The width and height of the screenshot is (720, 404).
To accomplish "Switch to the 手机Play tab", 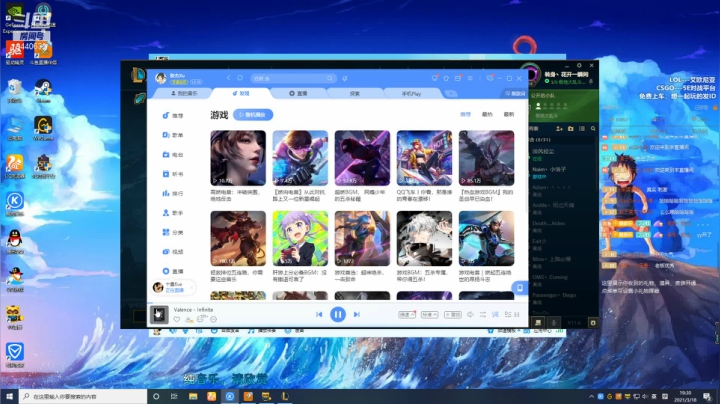I will (411, 93).
